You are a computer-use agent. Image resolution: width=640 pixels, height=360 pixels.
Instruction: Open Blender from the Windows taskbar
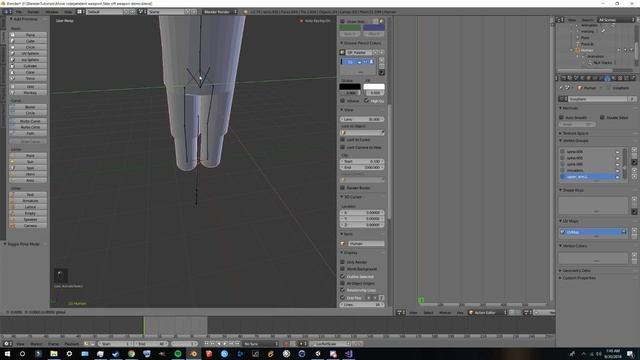coord(193,353)
